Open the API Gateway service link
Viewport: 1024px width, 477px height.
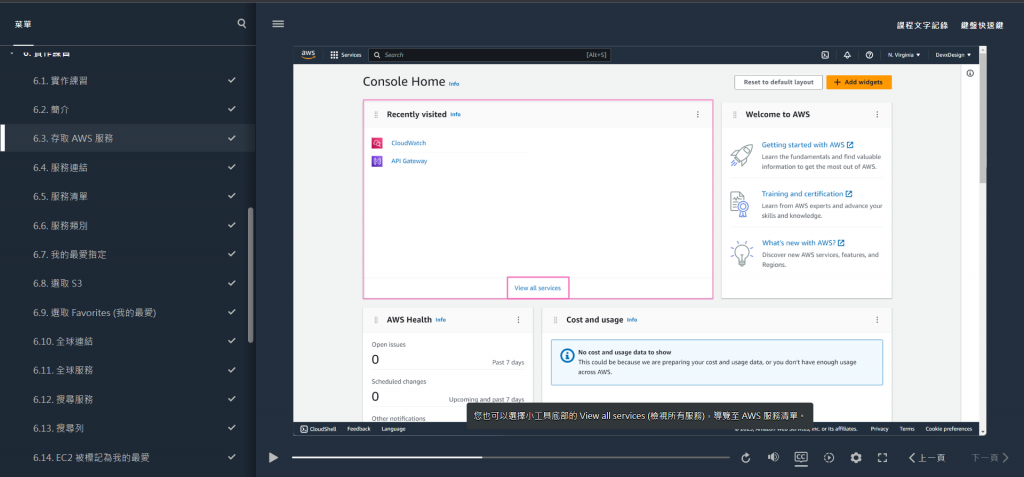[x=409, y=161]
